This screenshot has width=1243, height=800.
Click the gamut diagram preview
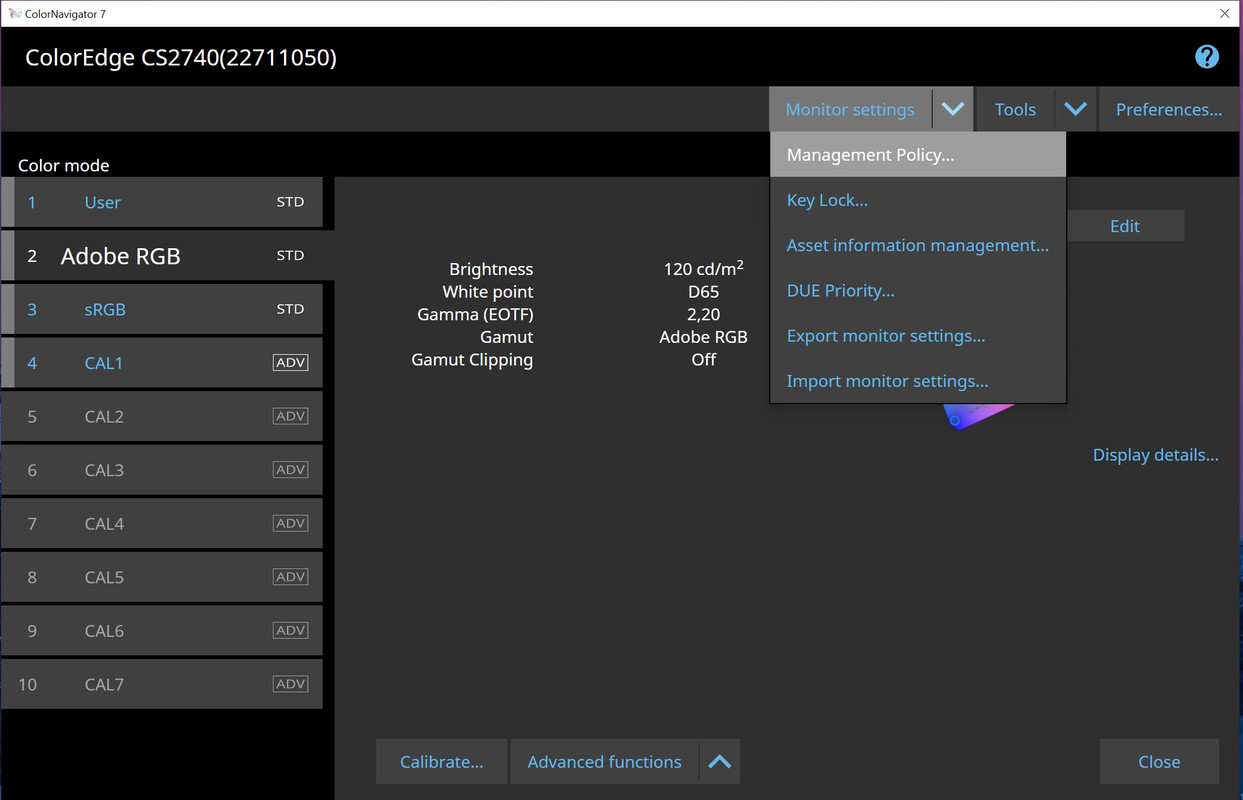click(x=977, y=416)
